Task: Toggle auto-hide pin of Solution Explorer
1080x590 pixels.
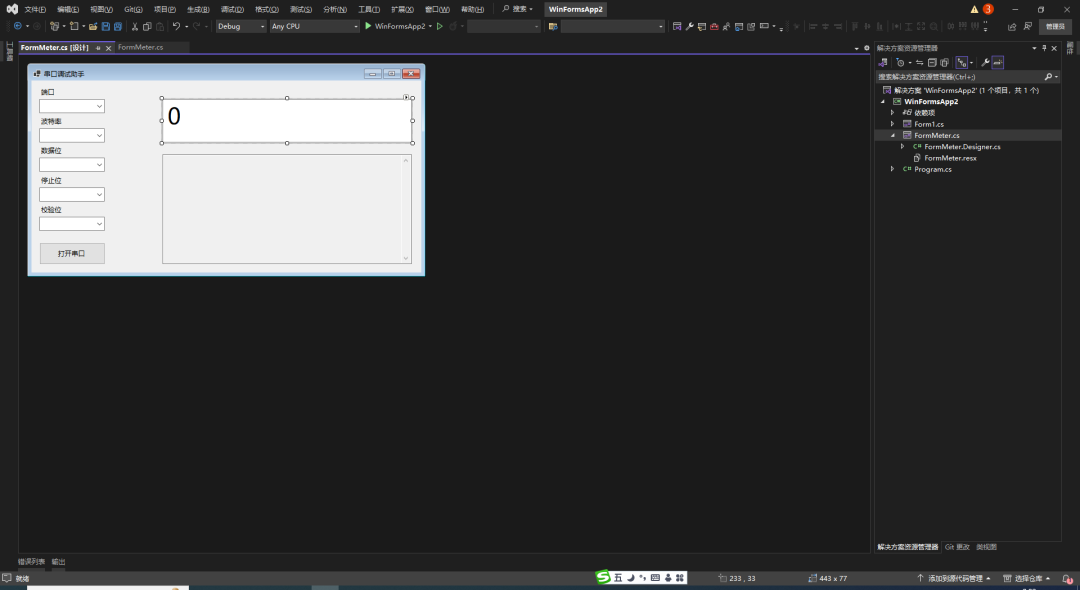Action: pyautogui.click(x=1044, y=48)
